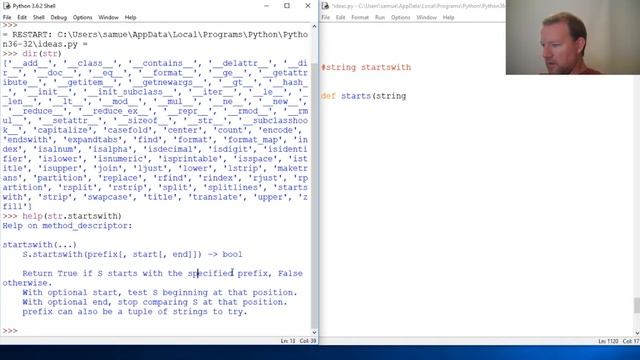
Task: Click the 'def starts(string' line in editor
Action: 363,96
